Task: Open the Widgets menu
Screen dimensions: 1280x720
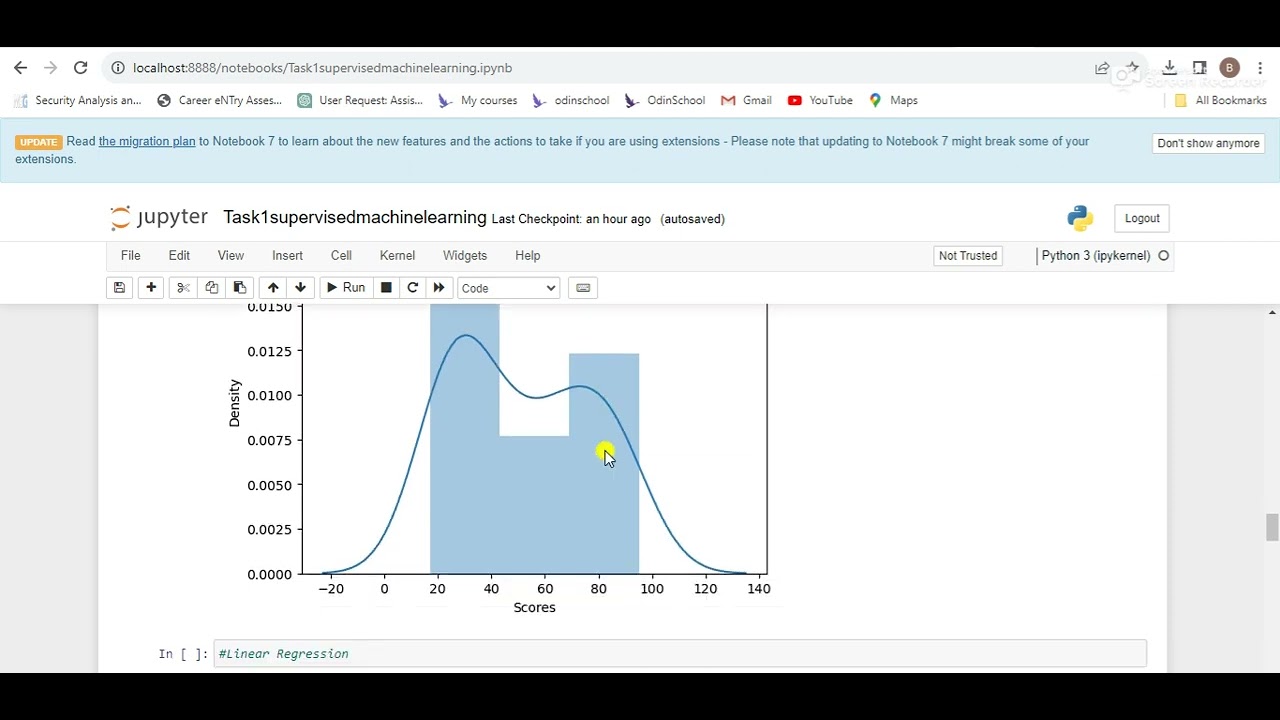Action: (465, 256)
